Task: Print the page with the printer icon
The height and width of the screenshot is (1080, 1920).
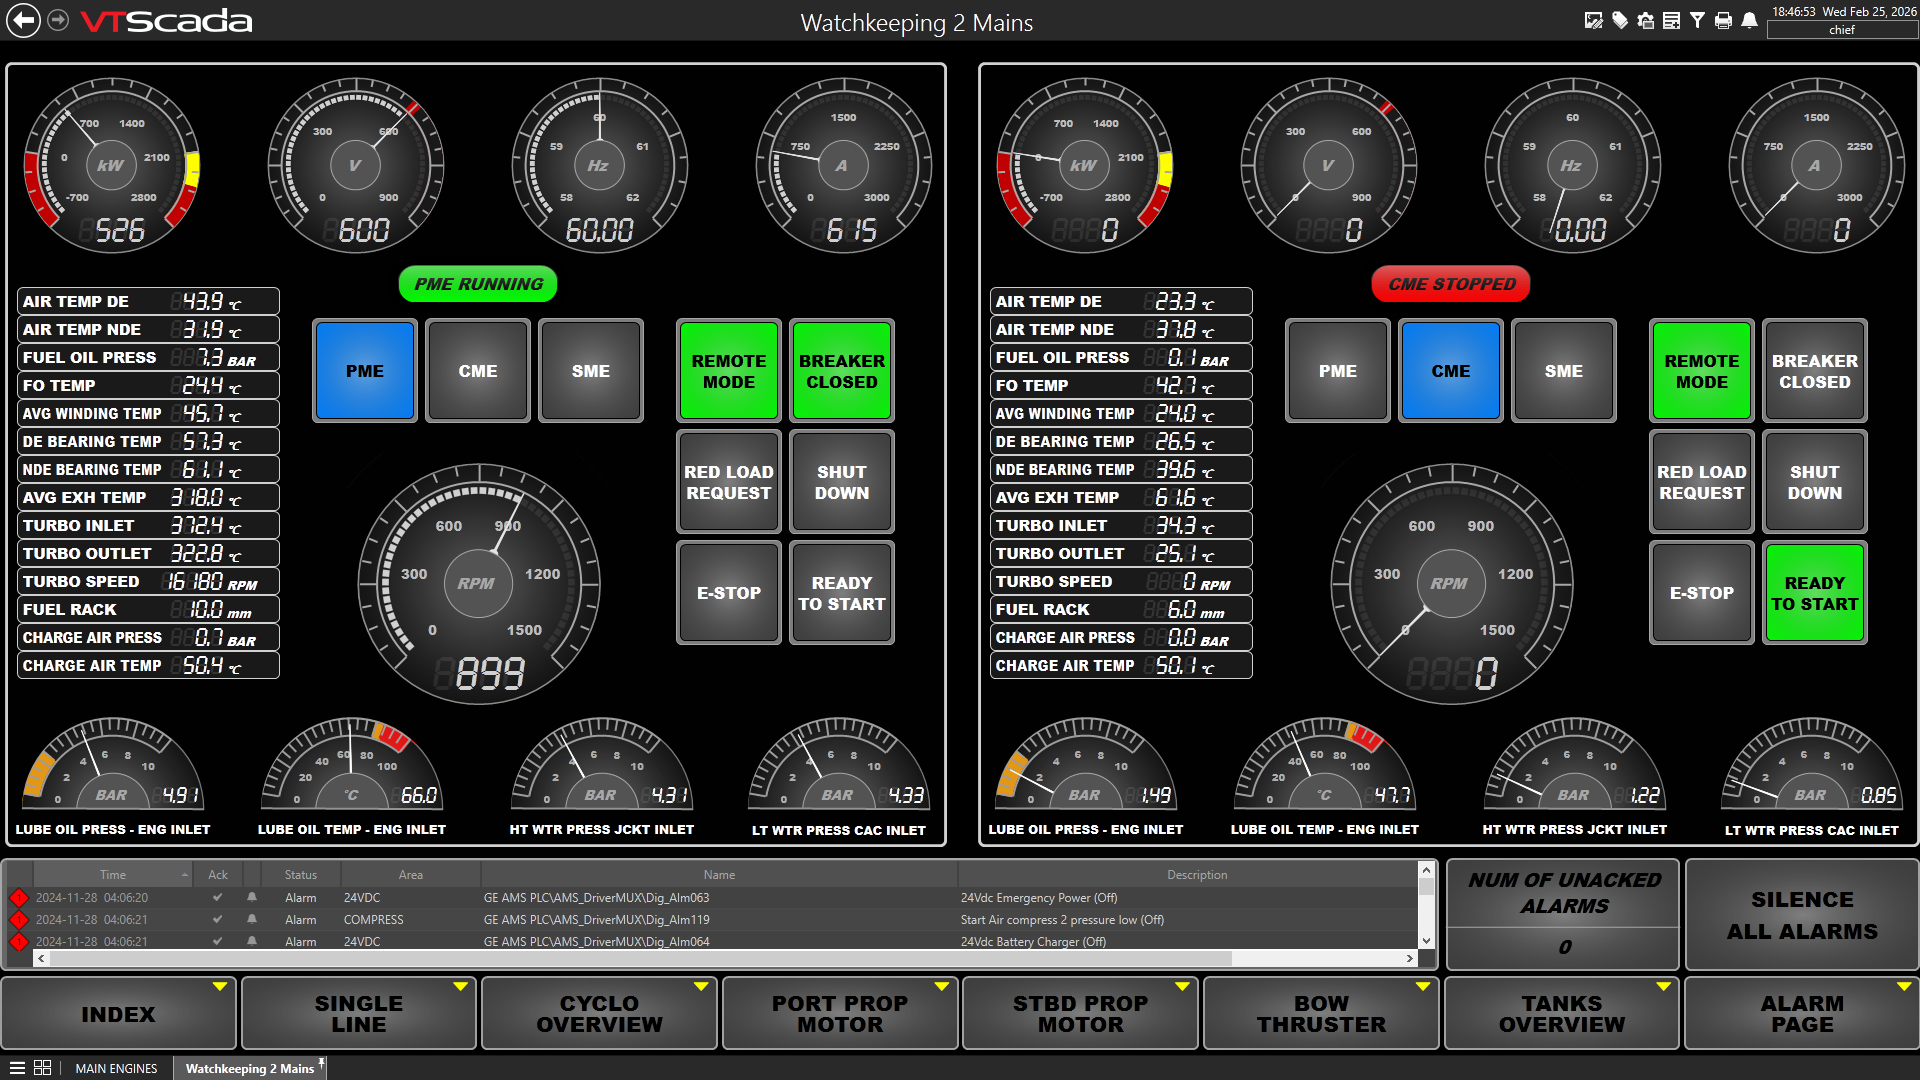Action: tap(1723, 20)
